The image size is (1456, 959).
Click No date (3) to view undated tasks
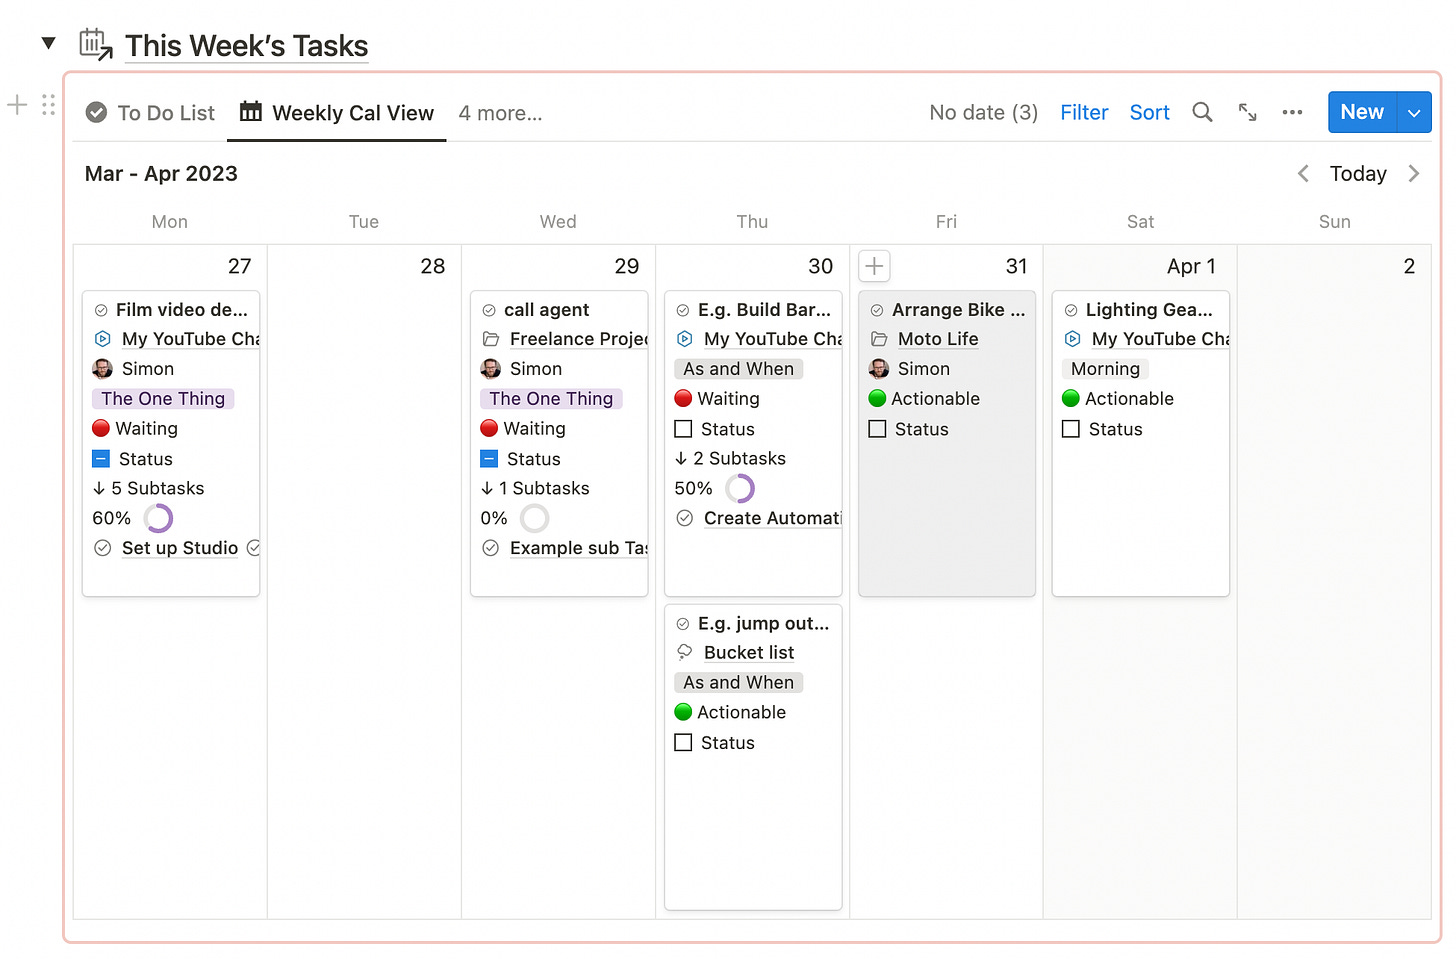click(x=983, y=112)
